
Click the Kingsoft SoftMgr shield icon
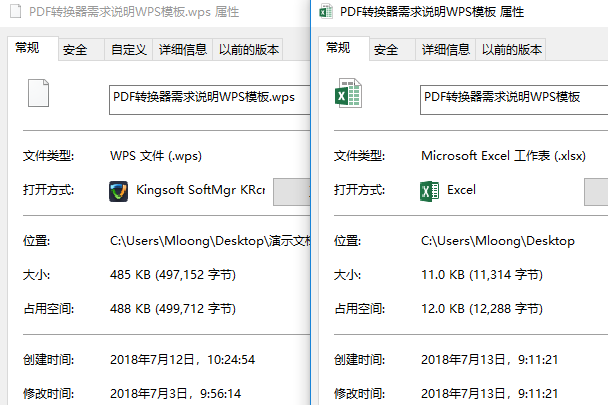pyautogui.click(x=118, y=191)
